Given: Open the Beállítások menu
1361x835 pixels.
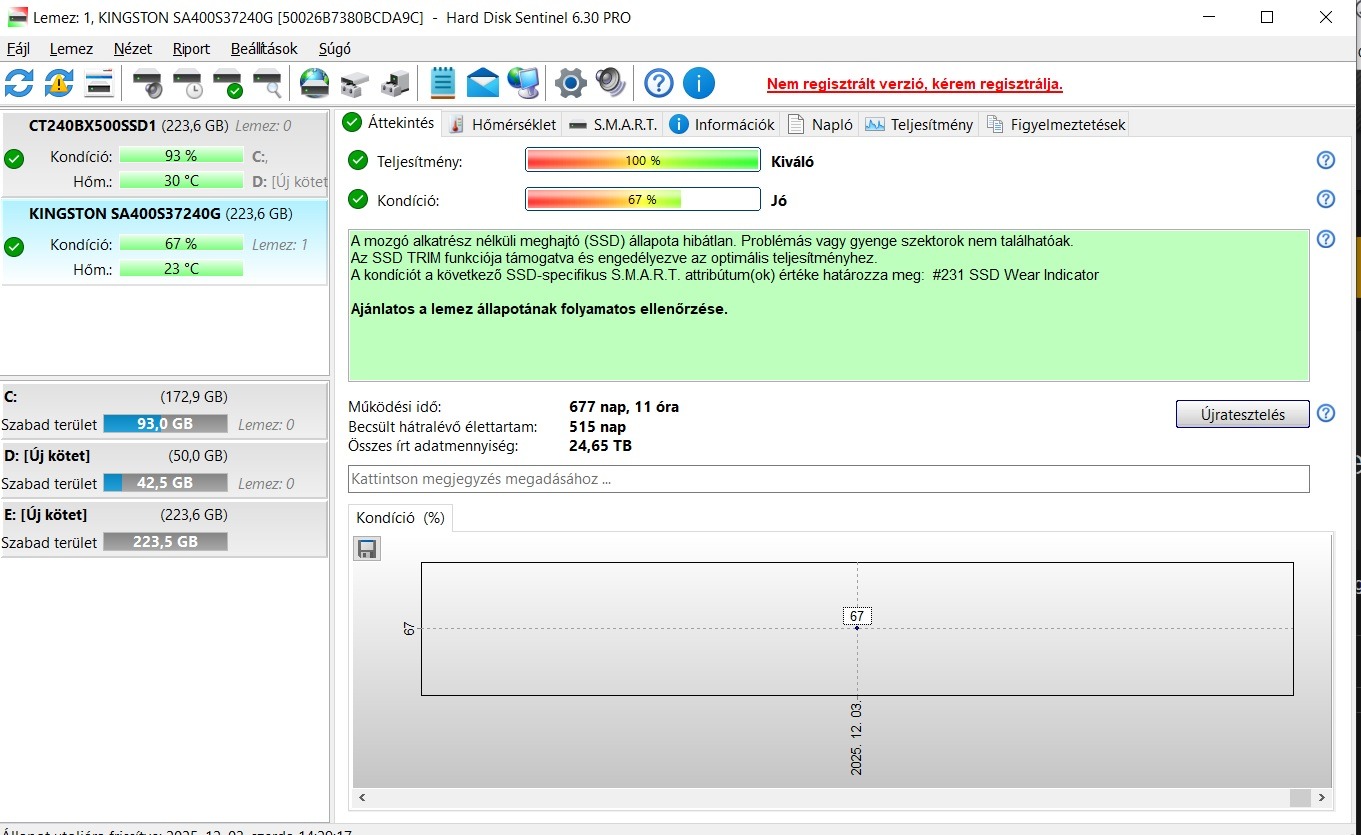Looking at the screenshot, I should pyautogui.click(x=264, y=48).
